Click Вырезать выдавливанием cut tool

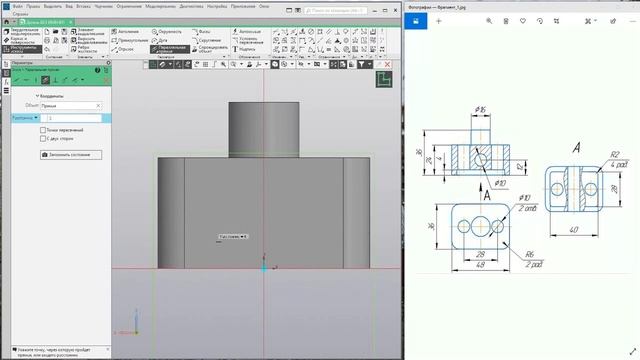click(x=89, y=40)
